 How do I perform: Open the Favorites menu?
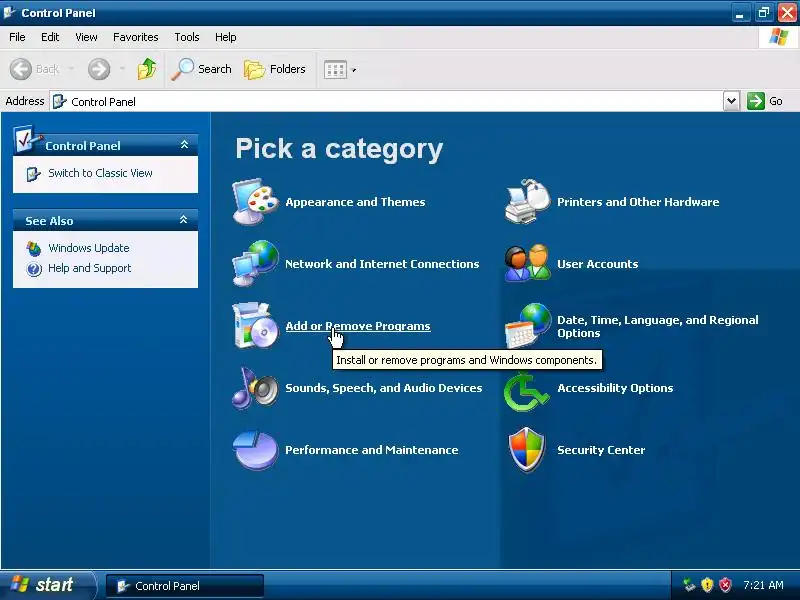click(136, 37)
